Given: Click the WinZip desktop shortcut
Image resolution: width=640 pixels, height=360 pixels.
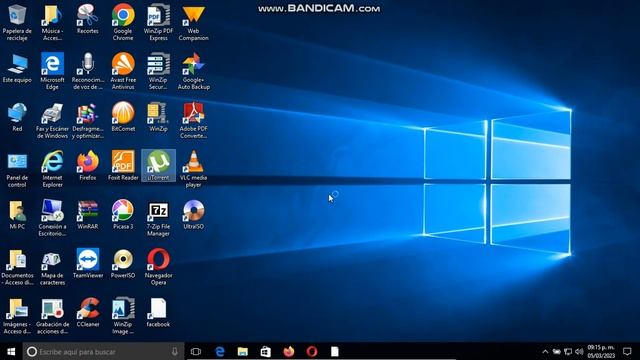Looking at the screenshot, I should tap(158, 117).
